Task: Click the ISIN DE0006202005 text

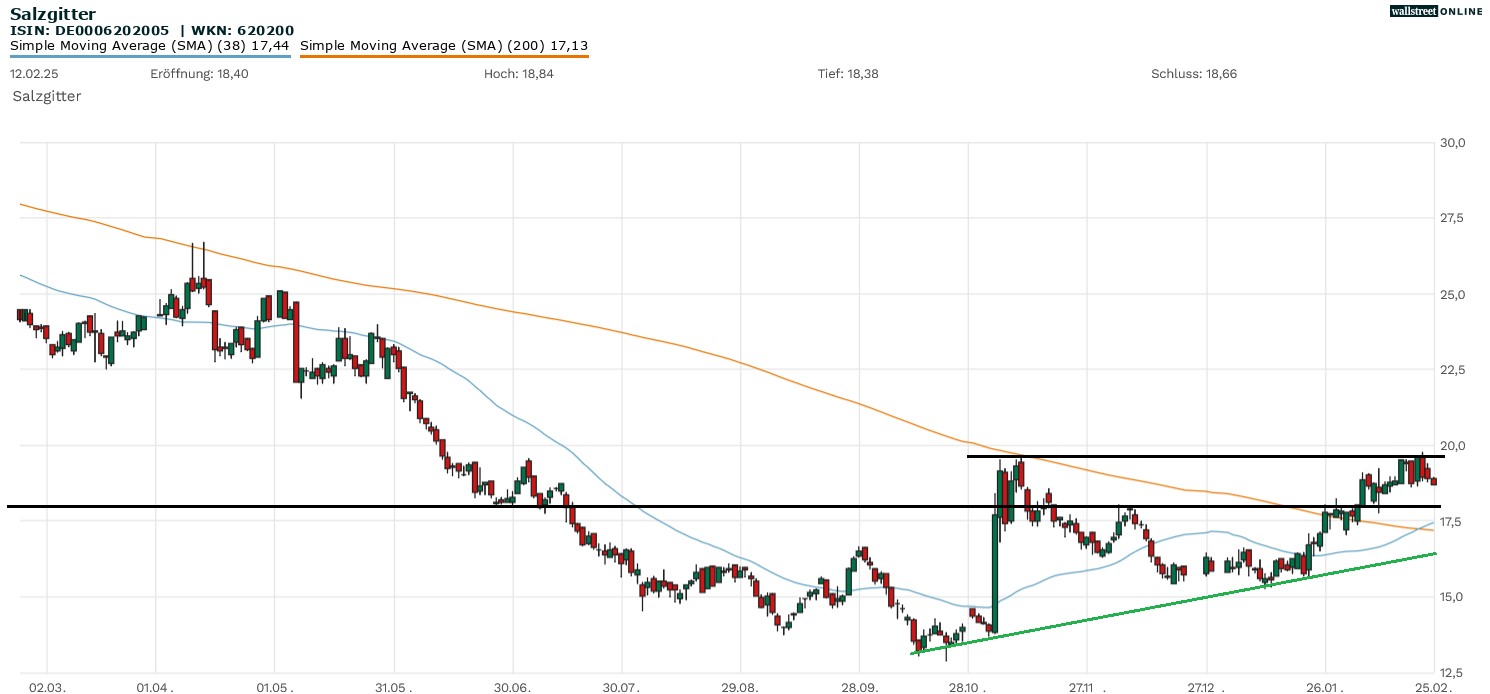Action: pyautogui.click(x=89, y=30)
